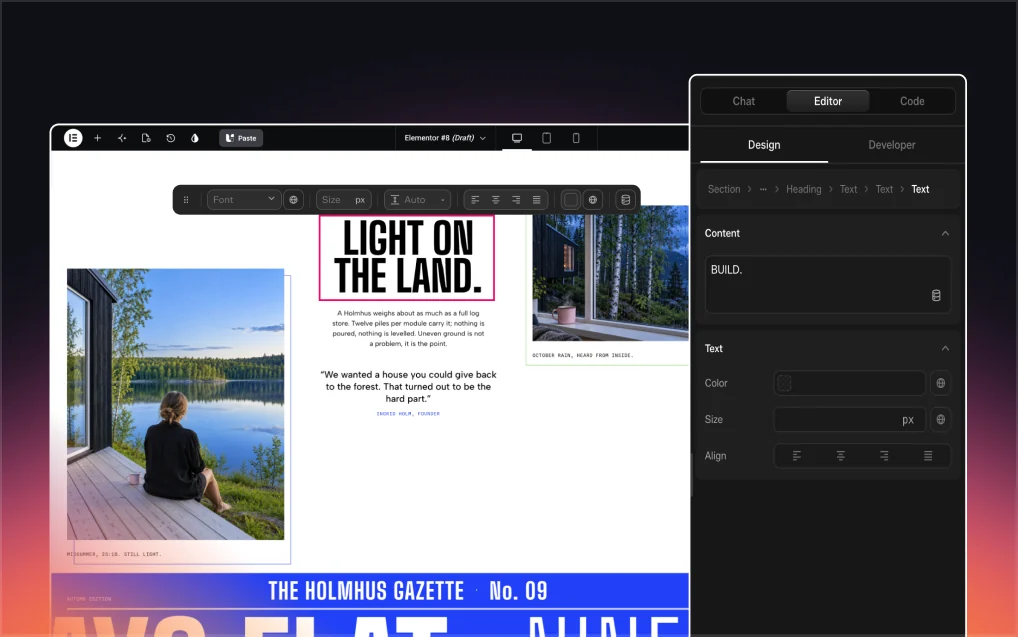Click the database icon in the Content field
The width and height of the screenshot is (1018, 637).
[x=936, y=295]
